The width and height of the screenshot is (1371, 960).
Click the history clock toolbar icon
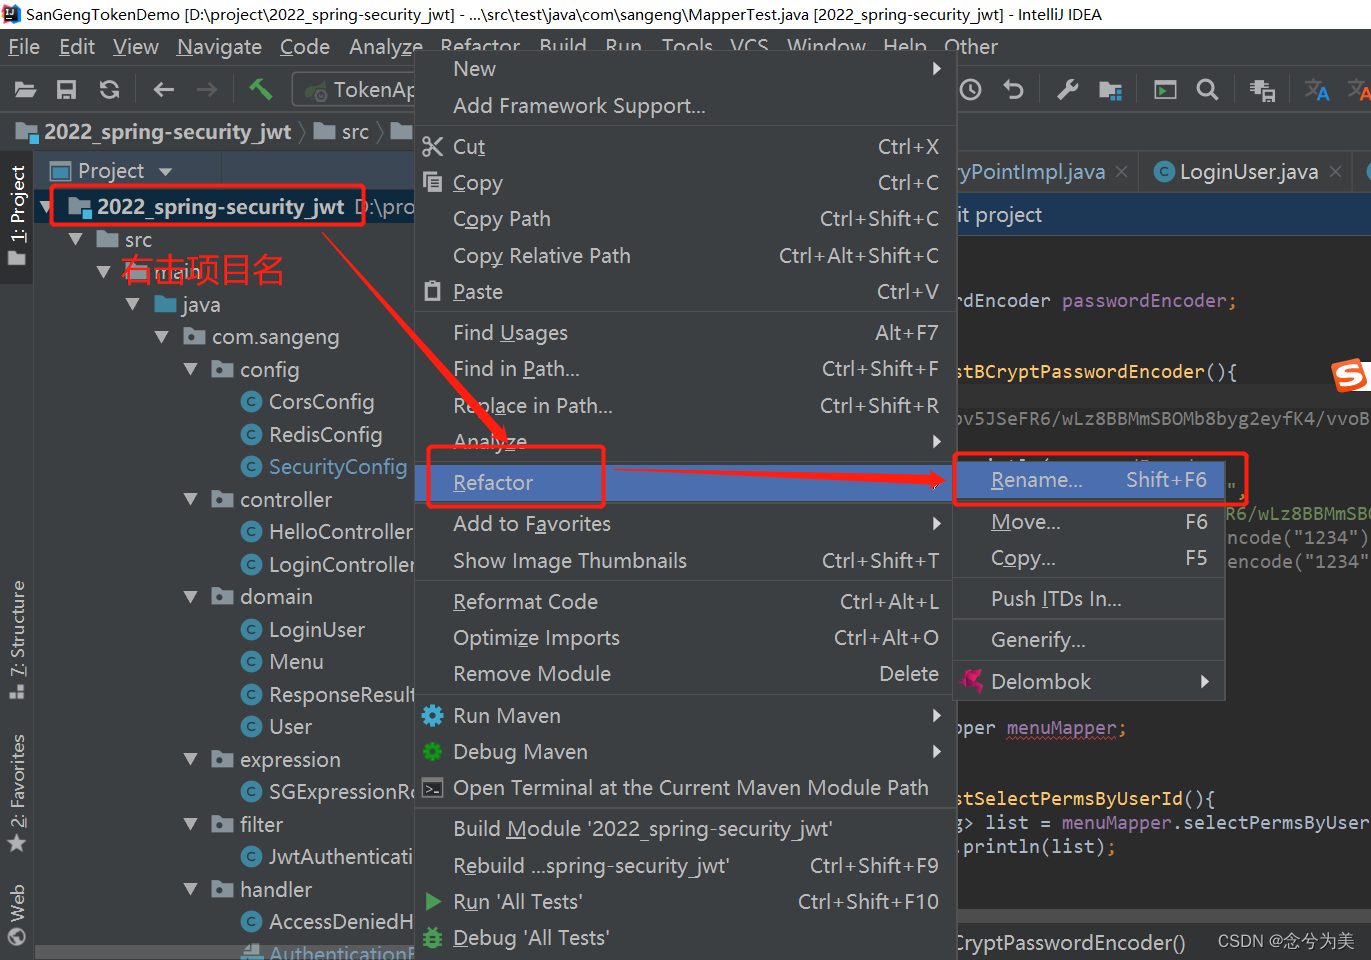970,90
